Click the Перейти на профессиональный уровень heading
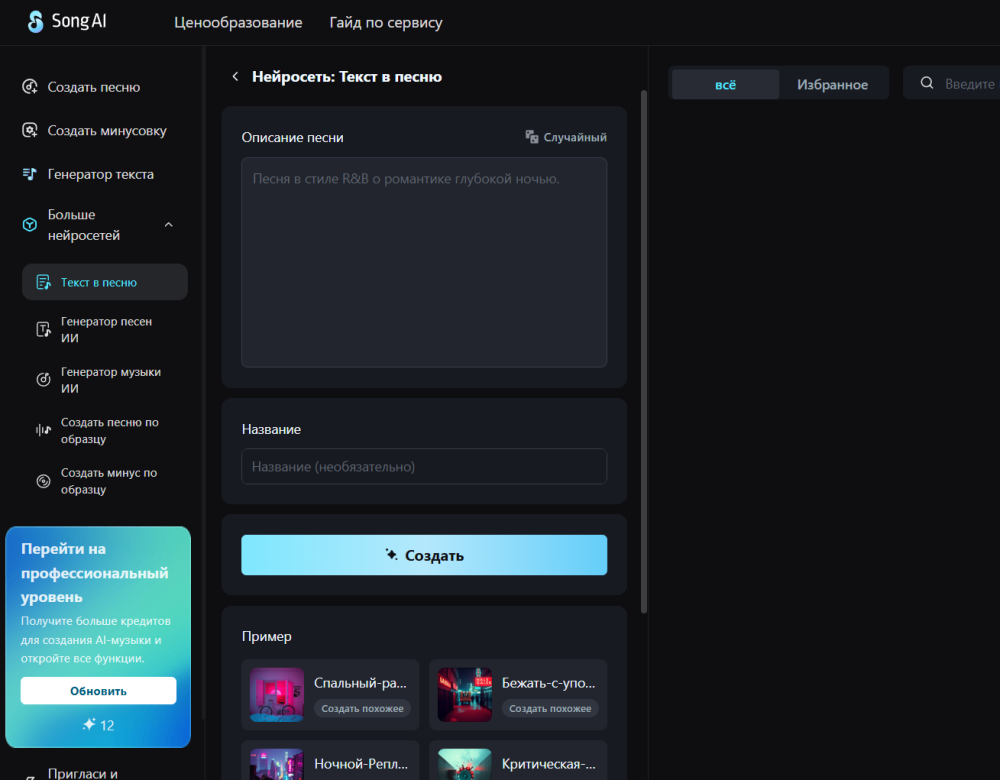Image resolution: width=1000 pixels, height=780 pixels. pos(94,573)
